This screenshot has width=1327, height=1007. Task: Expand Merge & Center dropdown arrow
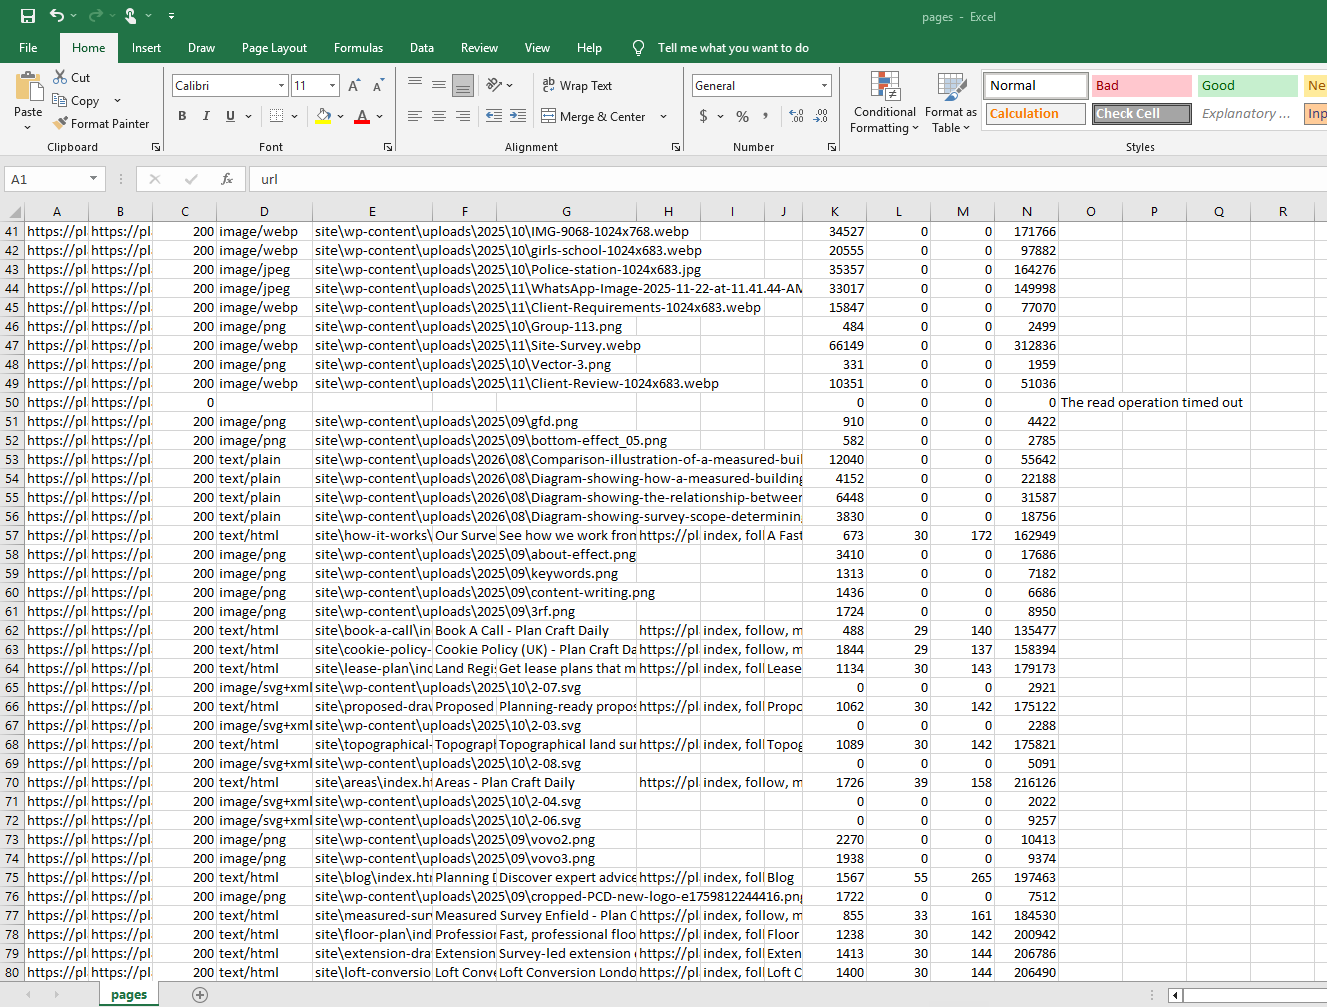[x=663, y=116]
